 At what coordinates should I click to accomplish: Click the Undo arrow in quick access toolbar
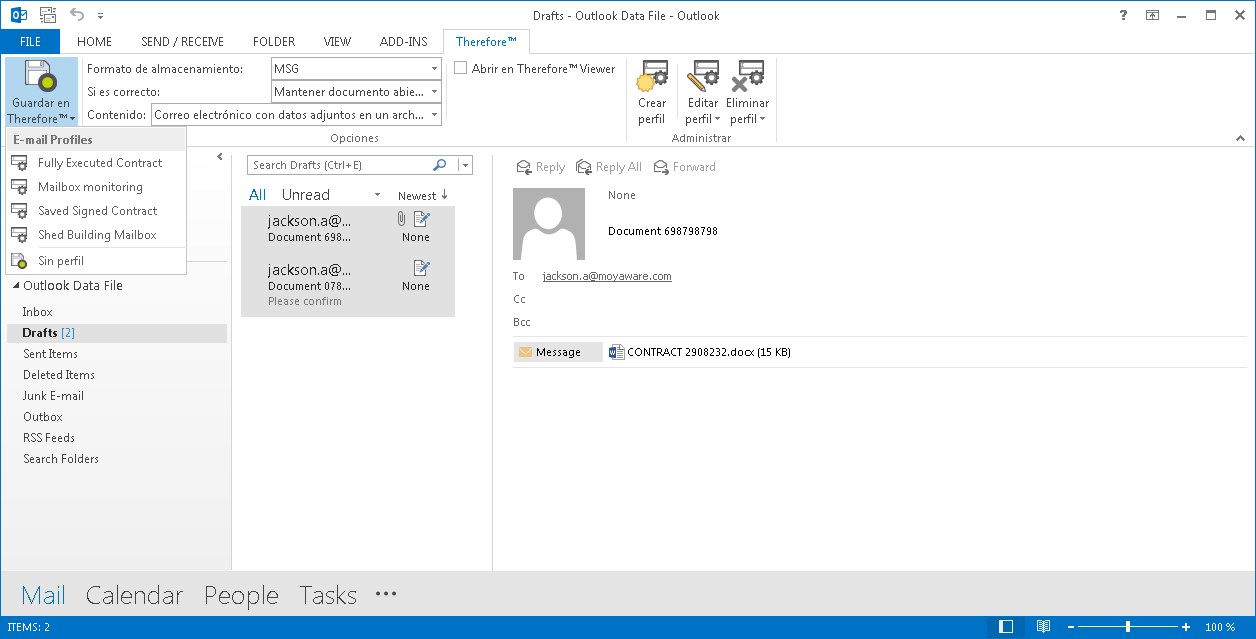pos(78,15)
